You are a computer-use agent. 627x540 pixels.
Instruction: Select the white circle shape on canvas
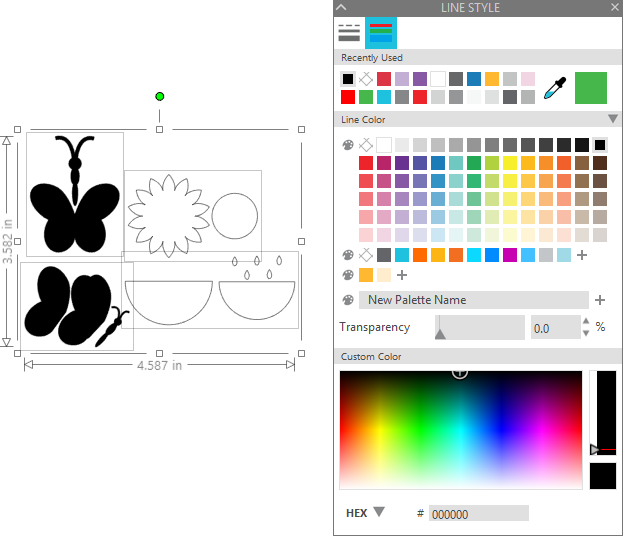coord(235,216)
